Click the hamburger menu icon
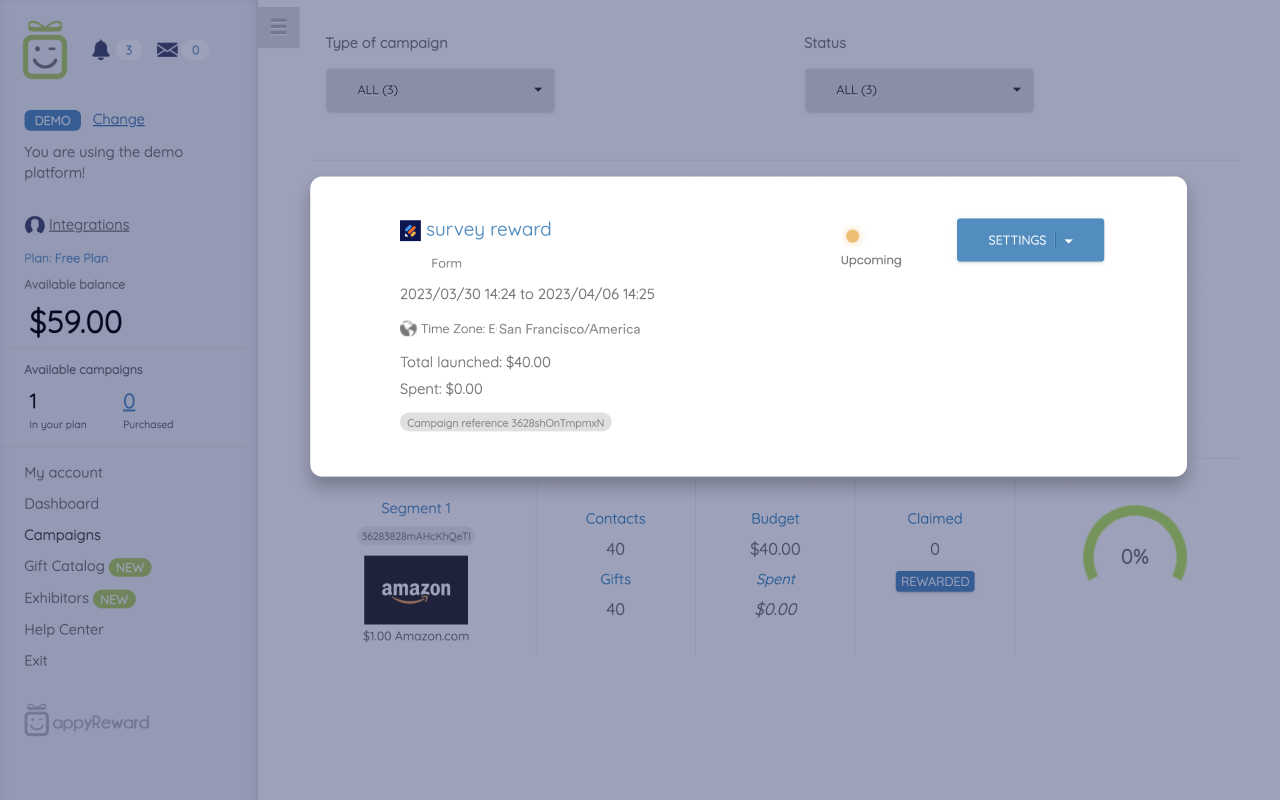Image resolution: width=1280 pixels, height=800 pixels. tap(279, 27)
